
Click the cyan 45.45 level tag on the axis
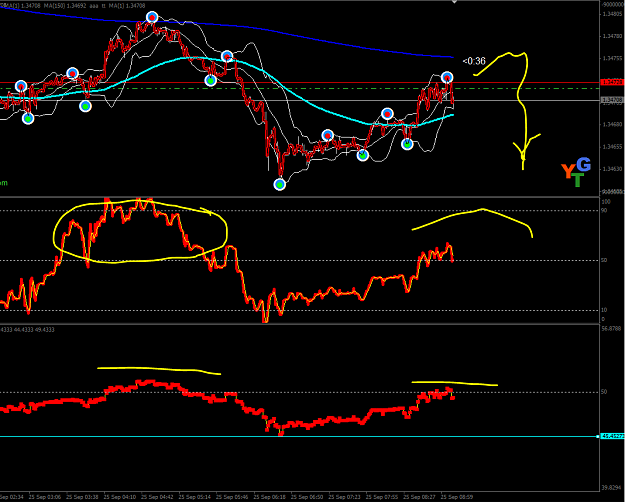(613, 436)
